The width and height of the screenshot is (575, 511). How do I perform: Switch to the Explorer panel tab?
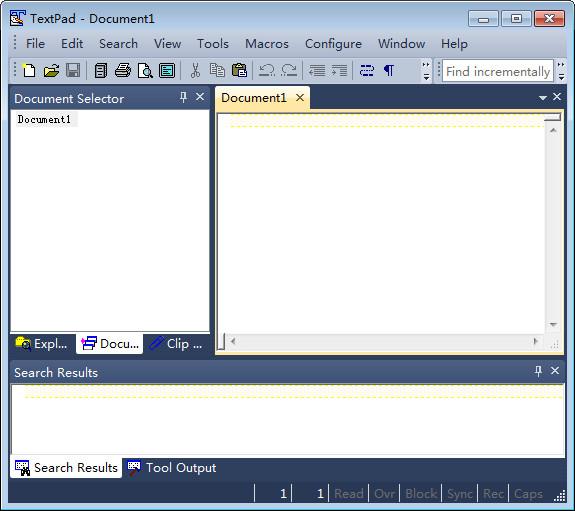(x=41, y=344)
